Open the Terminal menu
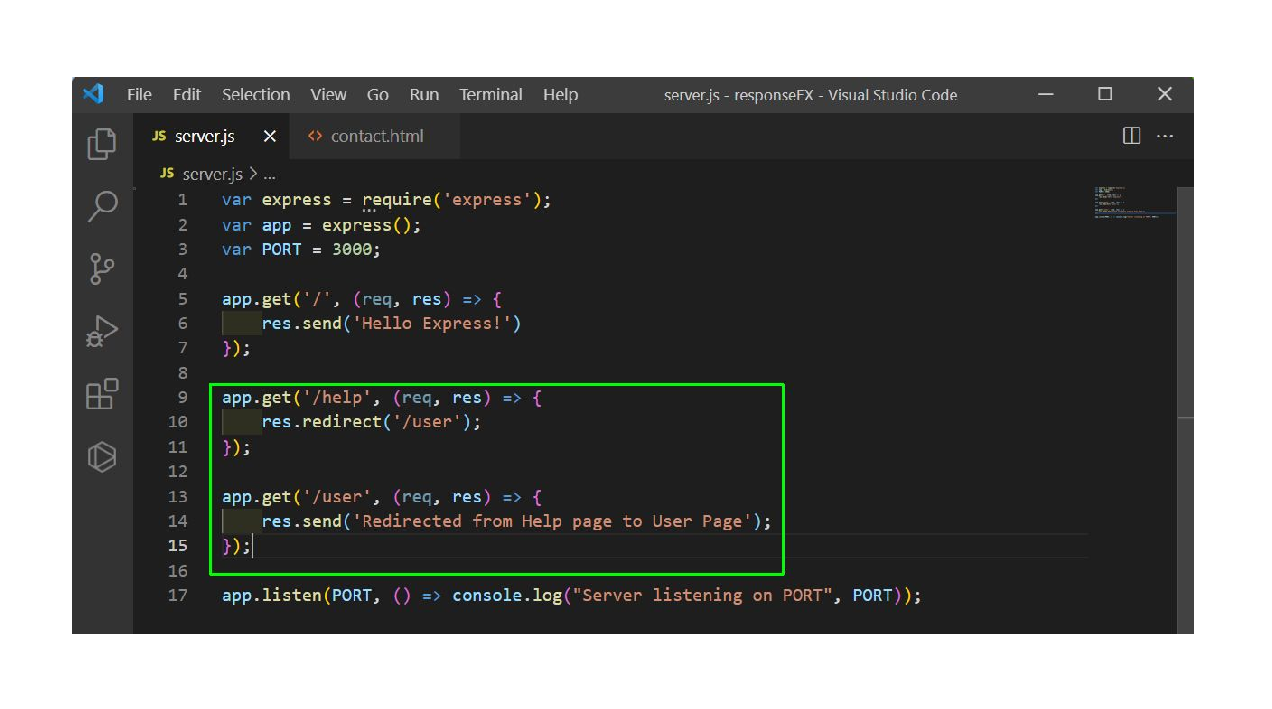 point(490,95)
